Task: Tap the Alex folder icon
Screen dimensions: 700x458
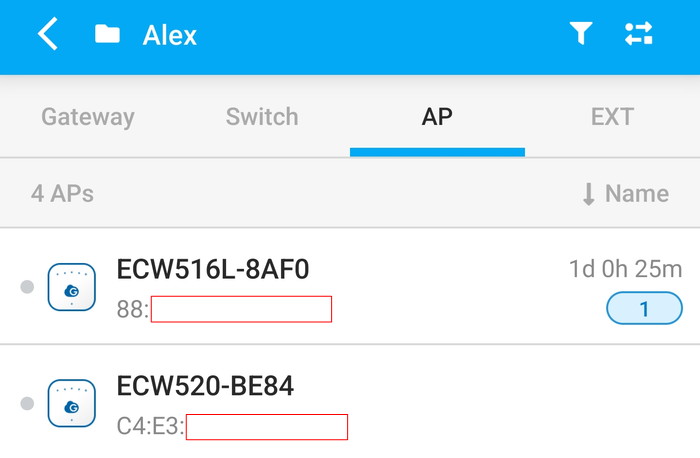Action: 107,35
